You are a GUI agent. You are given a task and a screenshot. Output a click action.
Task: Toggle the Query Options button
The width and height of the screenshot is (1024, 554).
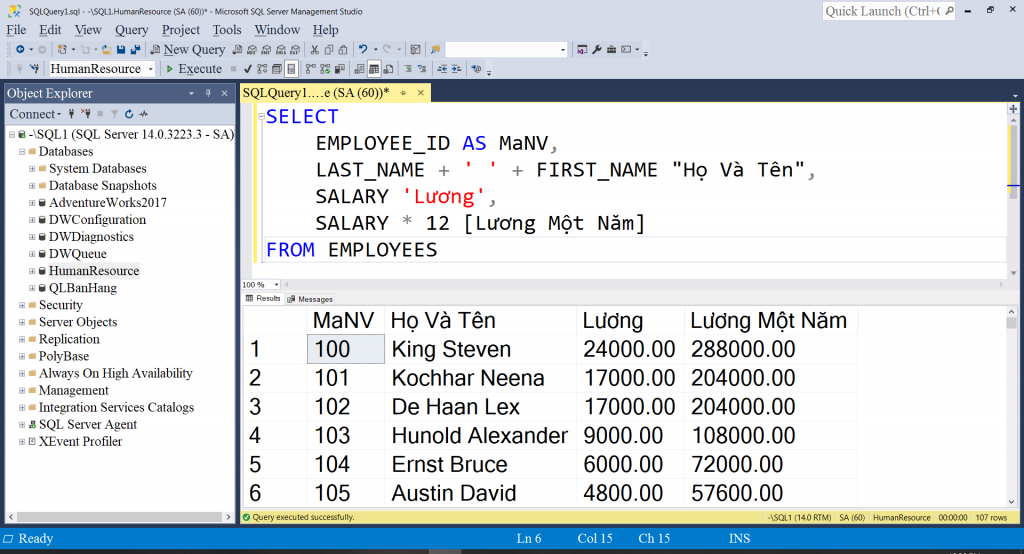277,69
